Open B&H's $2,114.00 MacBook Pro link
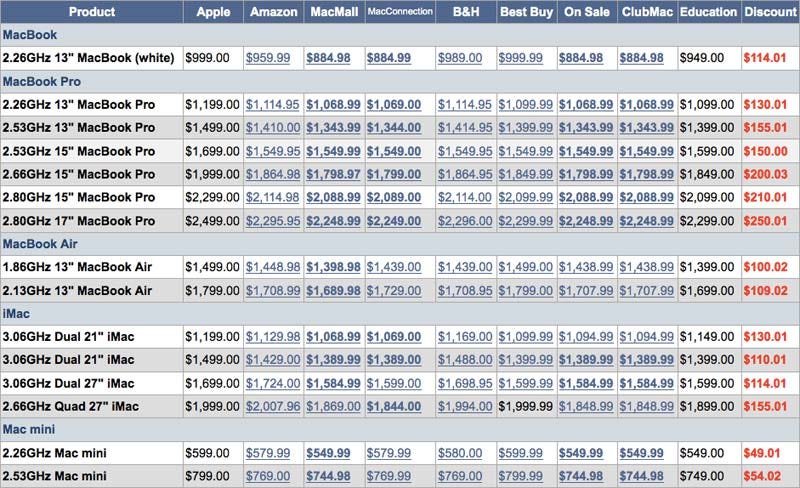This screenshot has height=488, width=800. (465, 198)
